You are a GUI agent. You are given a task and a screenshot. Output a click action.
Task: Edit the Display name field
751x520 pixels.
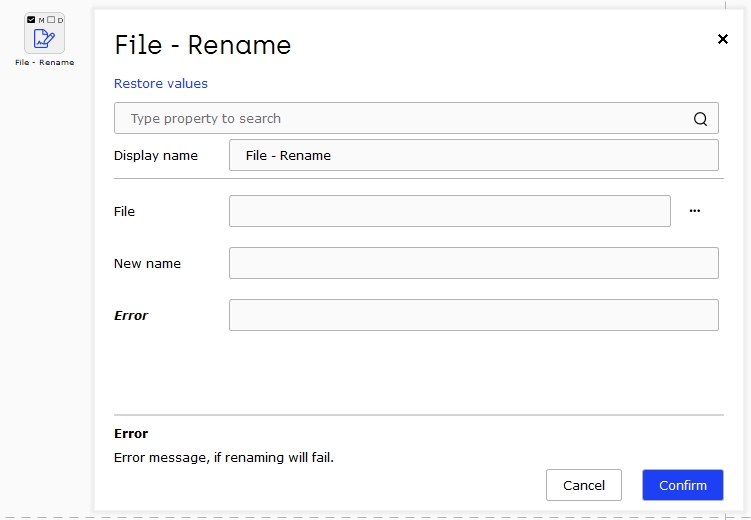coord(474,155)
